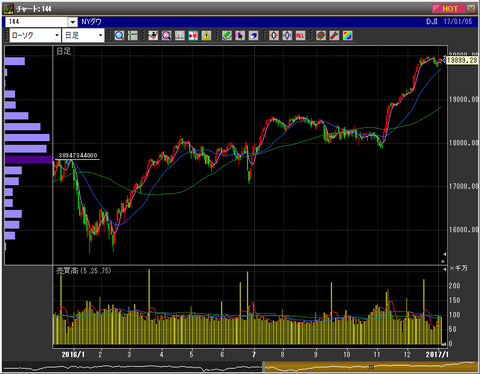Image resolution: width=480 pixels, height=374 pixels.
Task: Click the blue circle marker icon
Action: pos(287,35)
